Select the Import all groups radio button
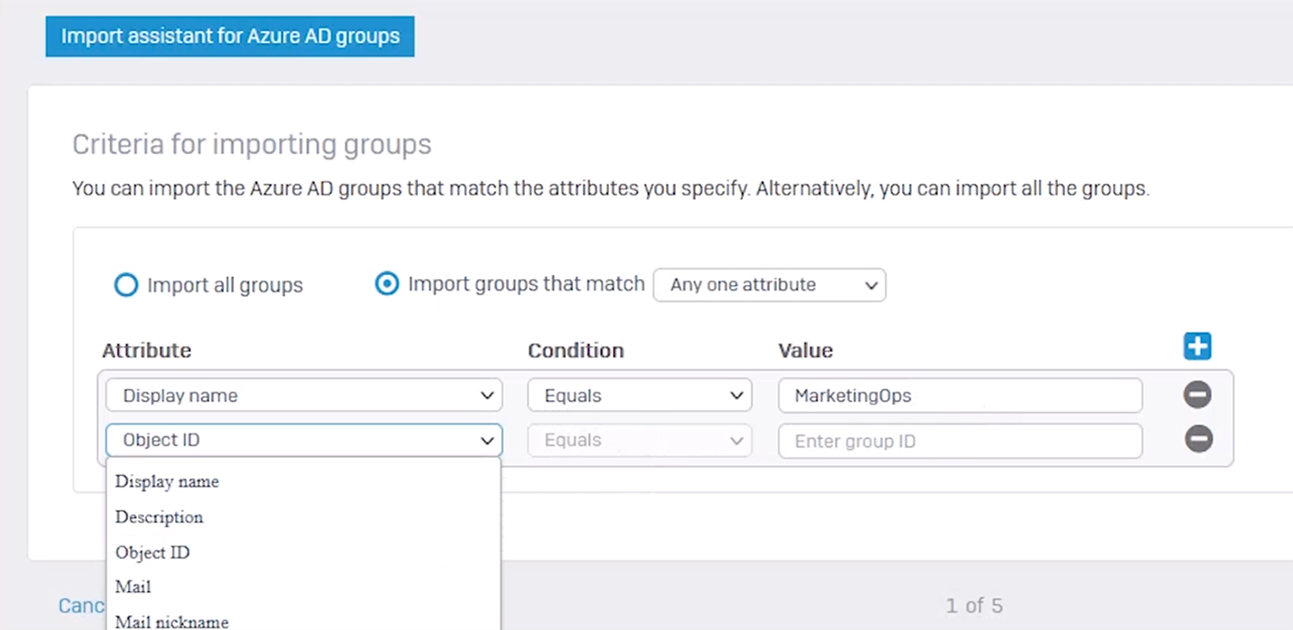Image resolution: width=1293 pixels, height=630 pixels. point(126,285)
